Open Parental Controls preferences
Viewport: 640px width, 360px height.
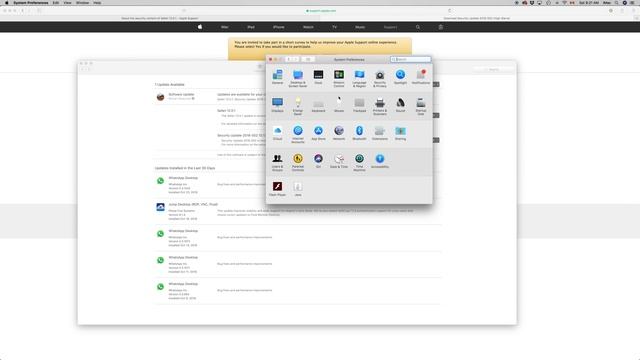298,162
